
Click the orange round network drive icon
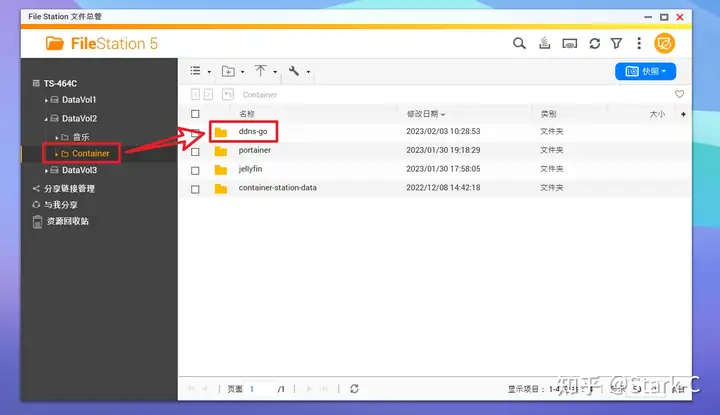click(664, 44)
